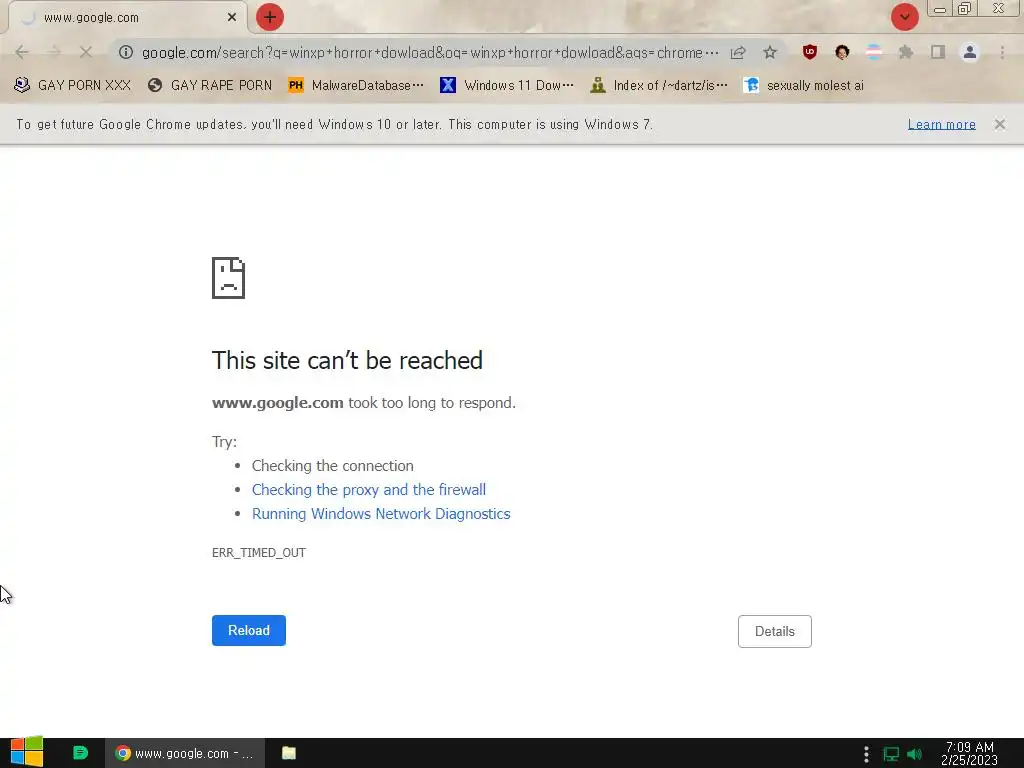The width and height of the screenshot is (1024, 768).
Task: Open the taskbar clock showing 7:09 AM
Action: 970,753
